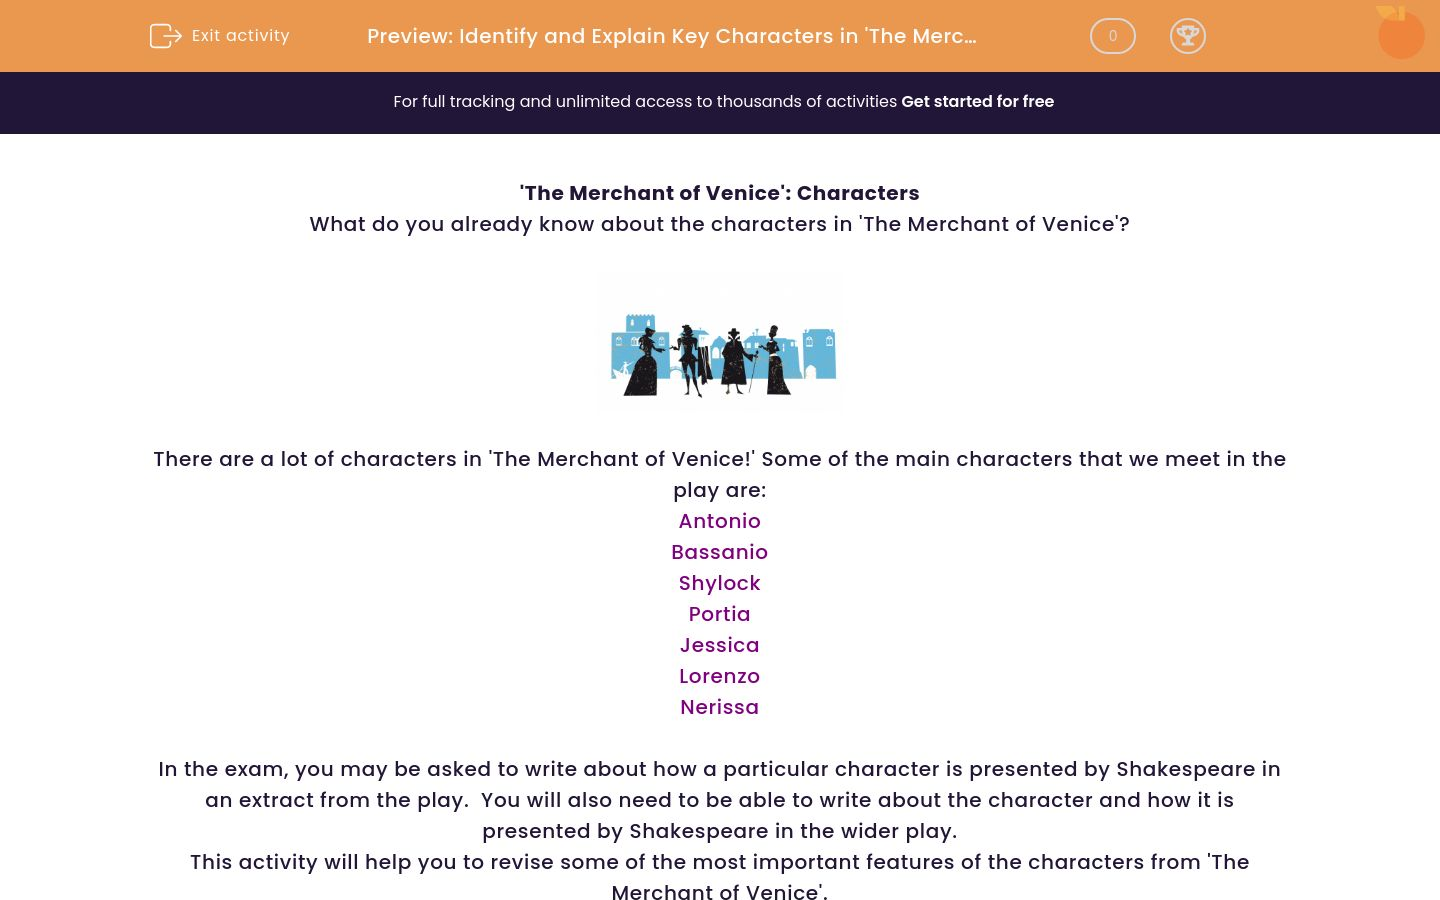The width and height of the screenshot is (1440, 900).
Task: Click the character silhouettes illustration
Action: (x=720, y=345)
